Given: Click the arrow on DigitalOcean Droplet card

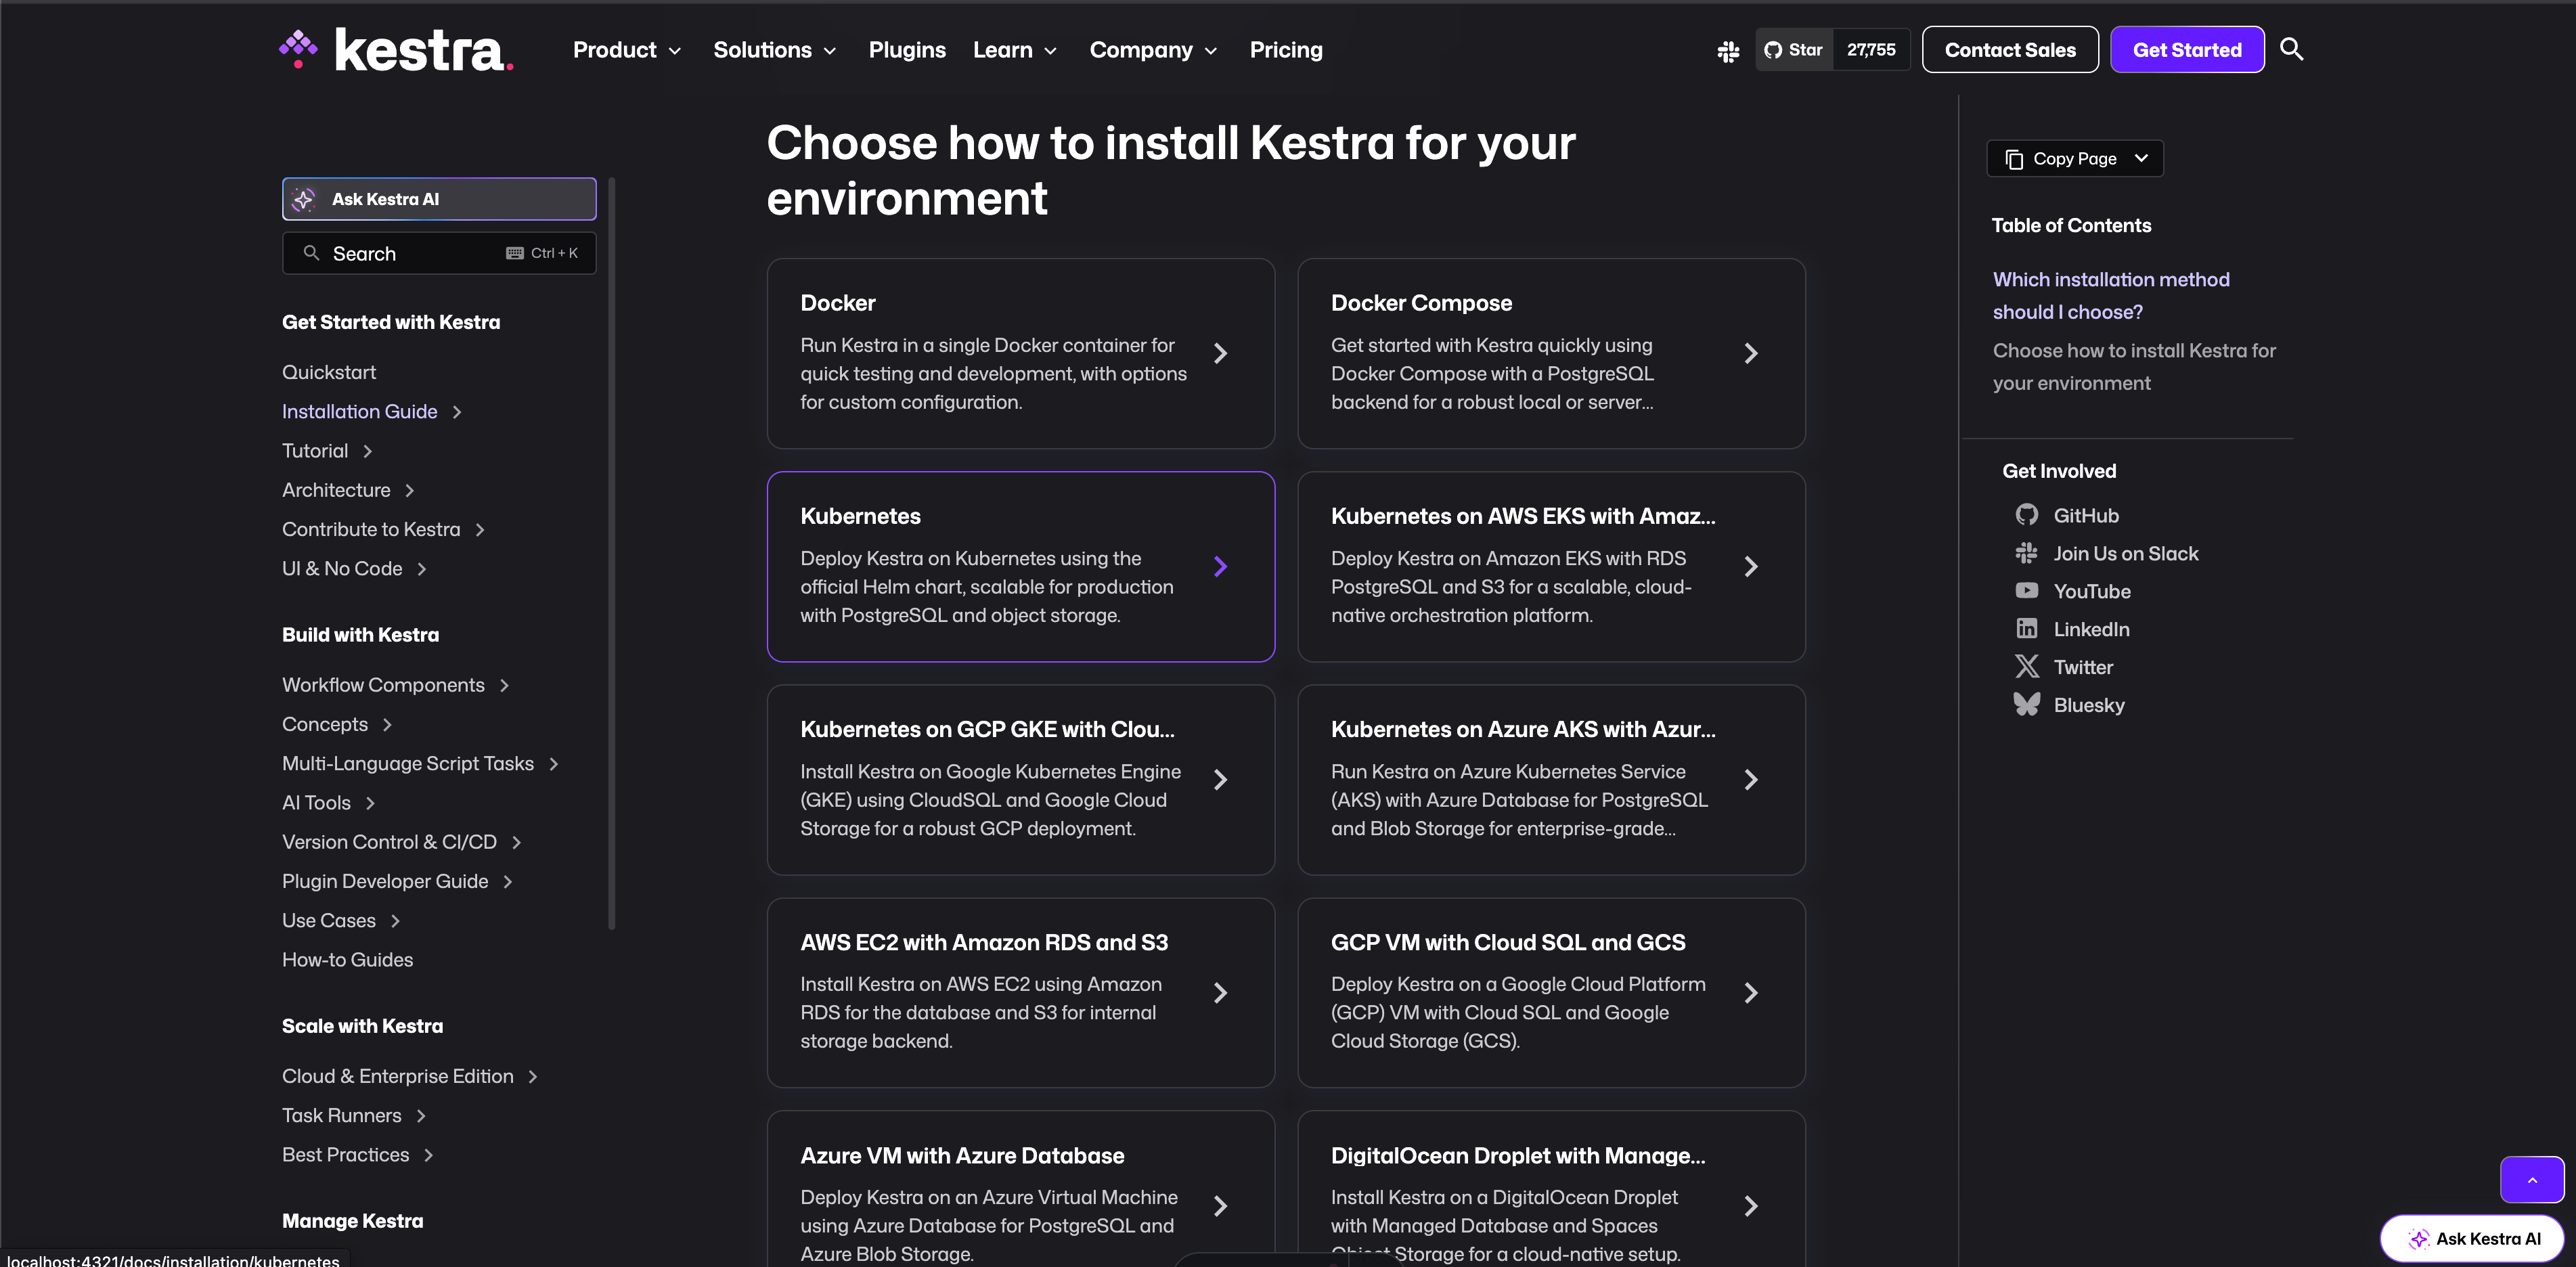Looking at the screenshot, I should tap(1751, 1206).
